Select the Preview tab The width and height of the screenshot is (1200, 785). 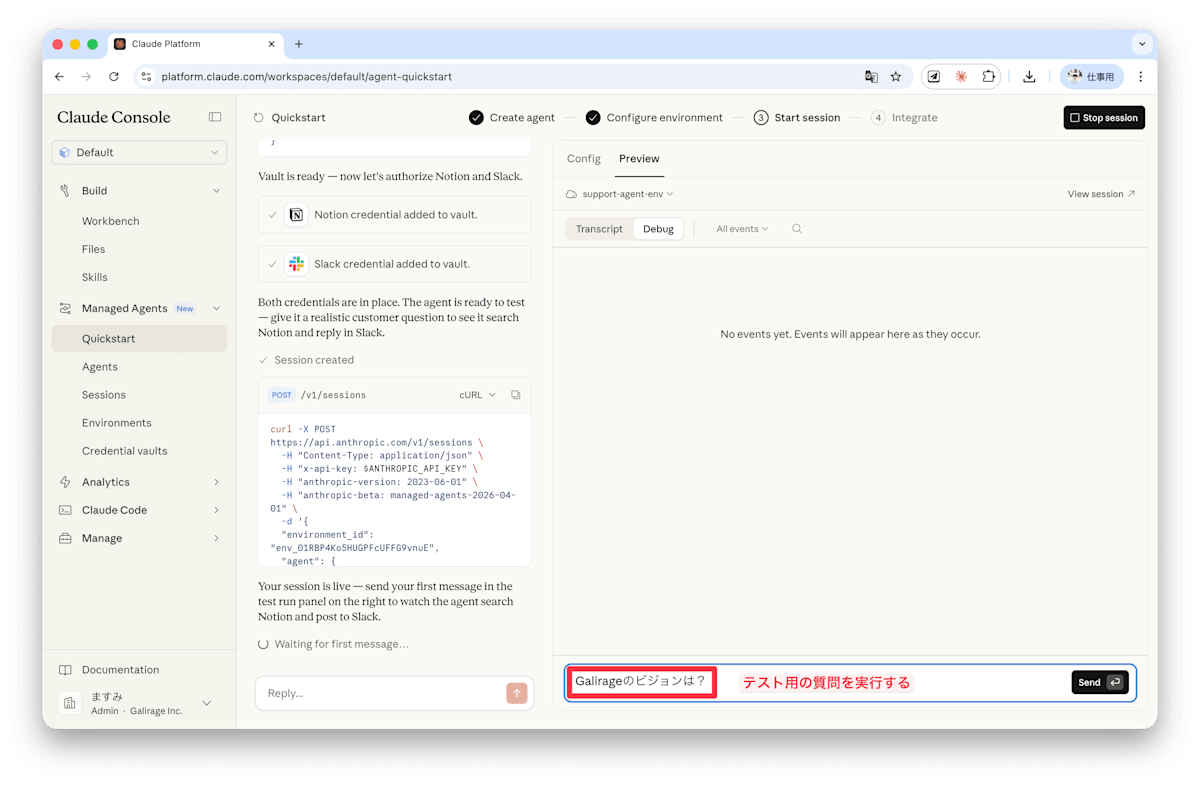639,159
